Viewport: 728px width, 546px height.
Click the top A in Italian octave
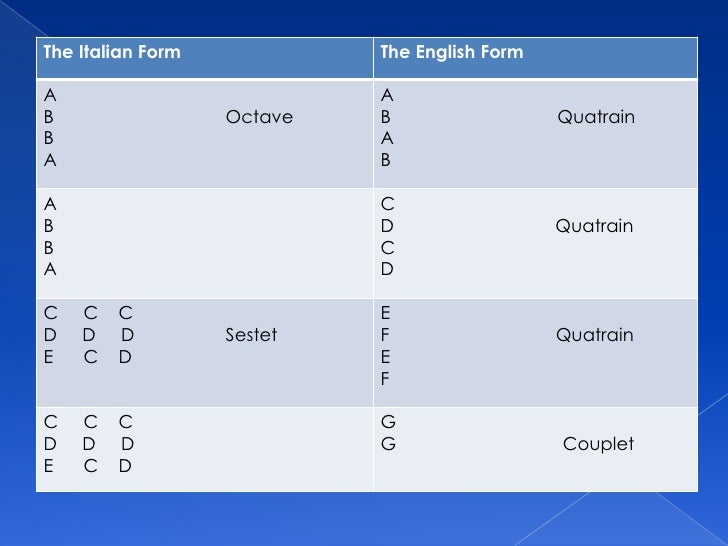(x=50, y=95)
